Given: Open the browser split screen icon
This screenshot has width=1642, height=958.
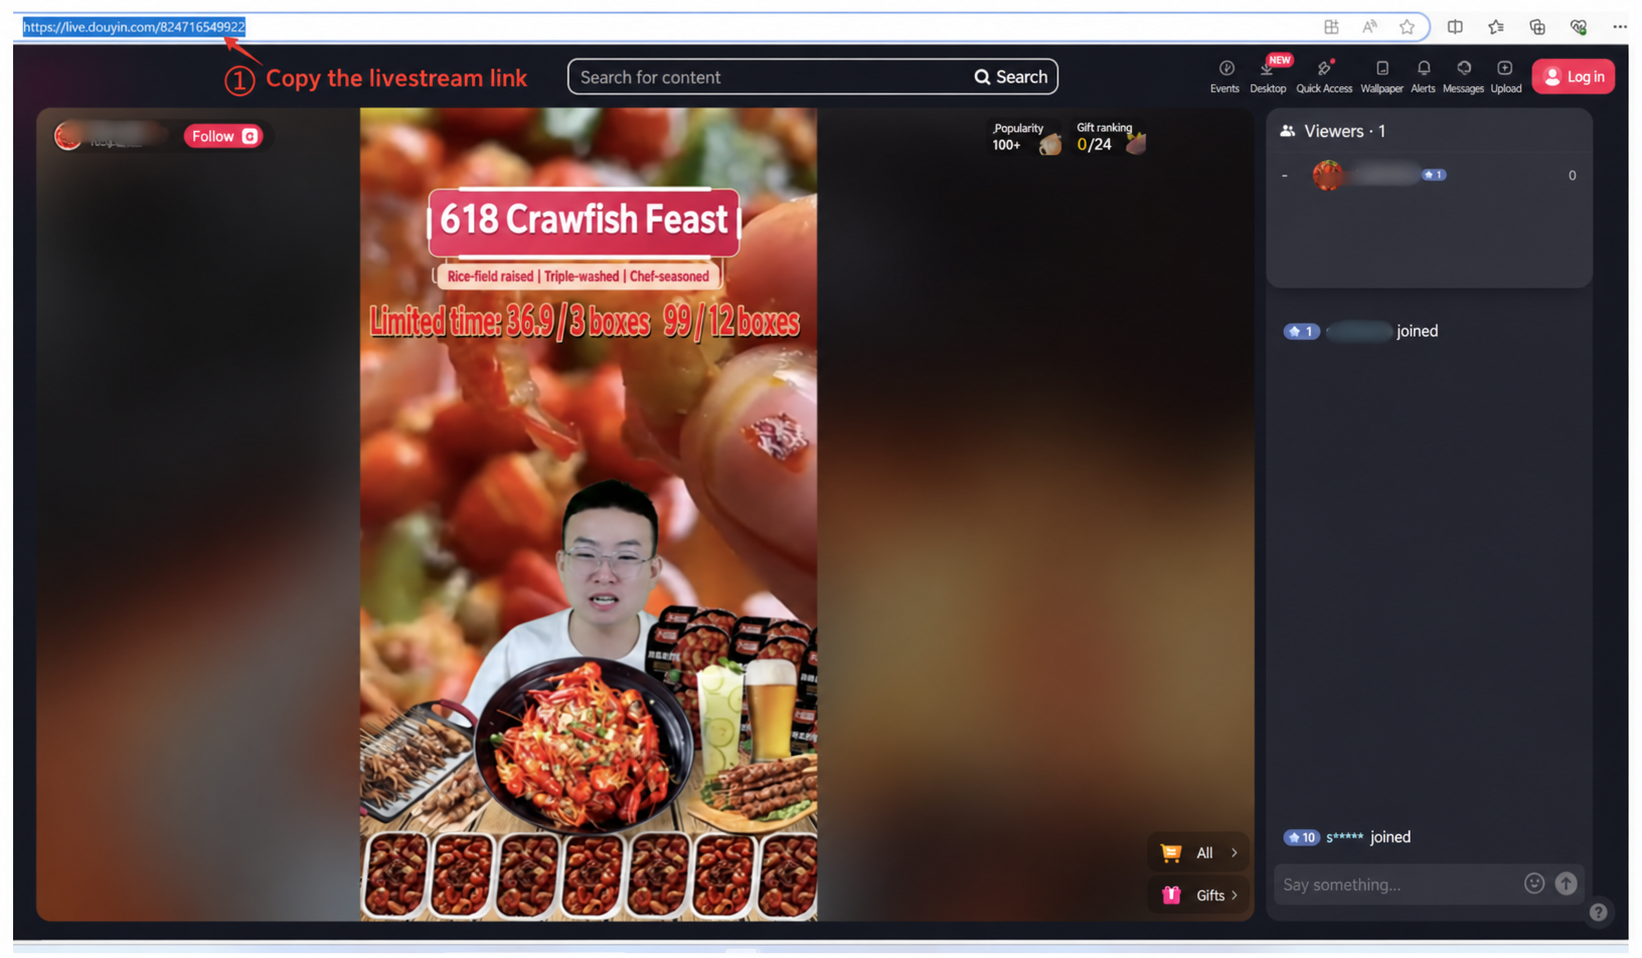Looking at the screenshot, I should (1455, 27).
